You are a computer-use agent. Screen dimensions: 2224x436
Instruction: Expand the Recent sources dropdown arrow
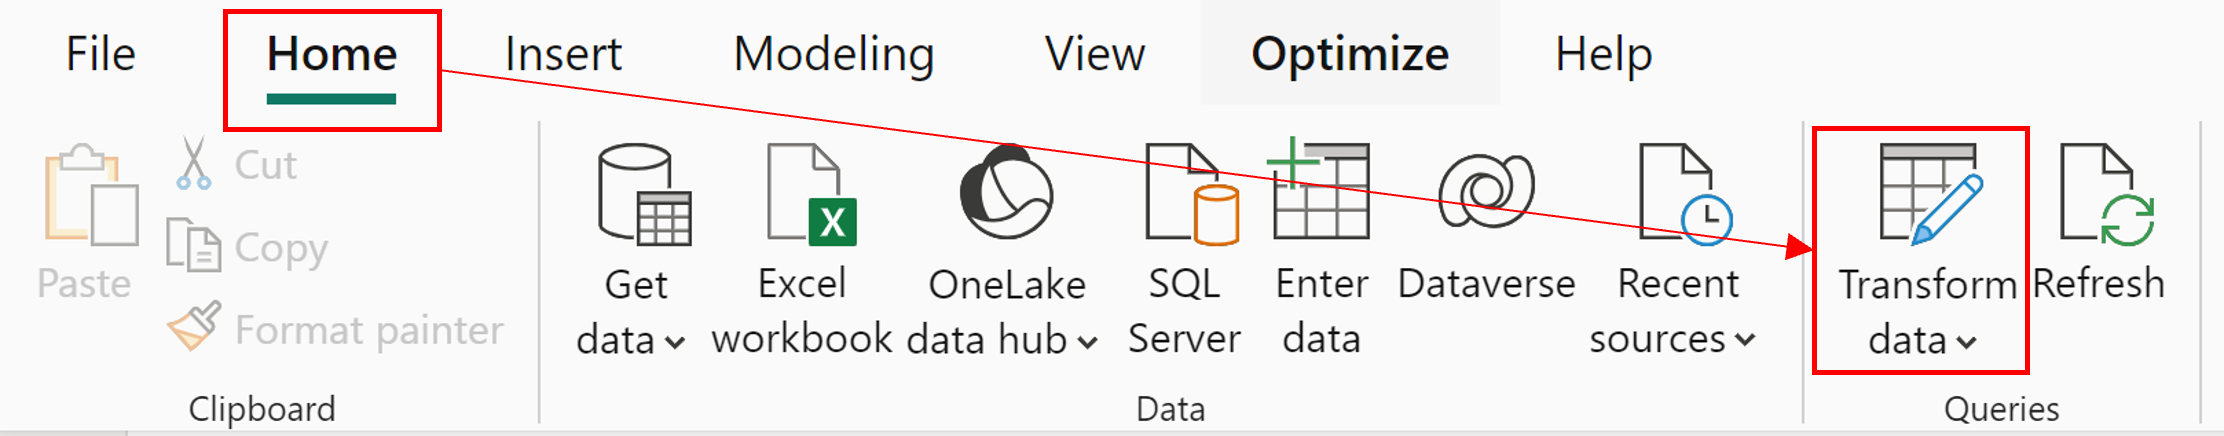1745,340
